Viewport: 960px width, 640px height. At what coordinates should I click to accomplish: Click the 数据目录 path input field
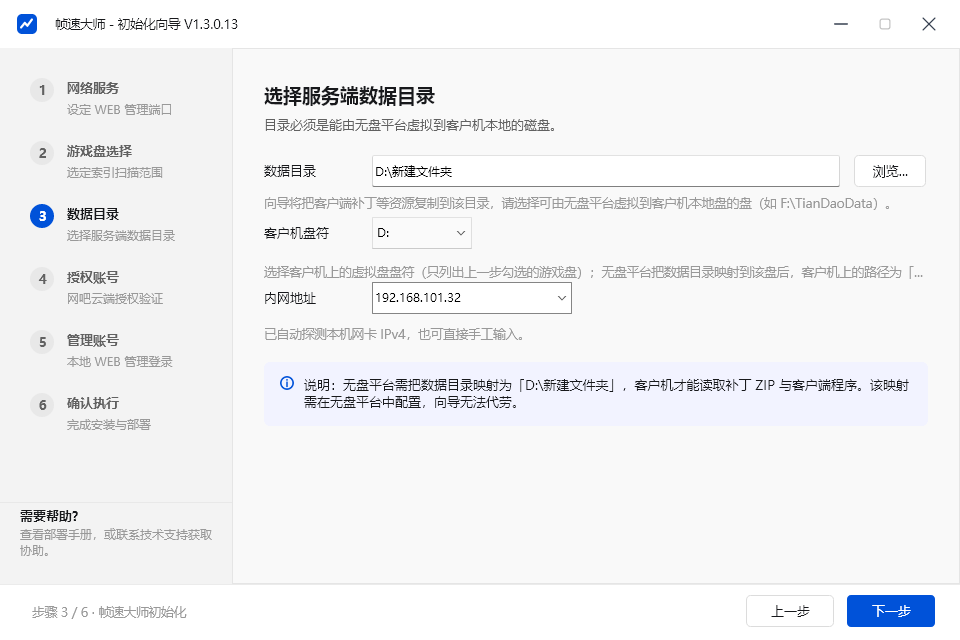[606, 171]
